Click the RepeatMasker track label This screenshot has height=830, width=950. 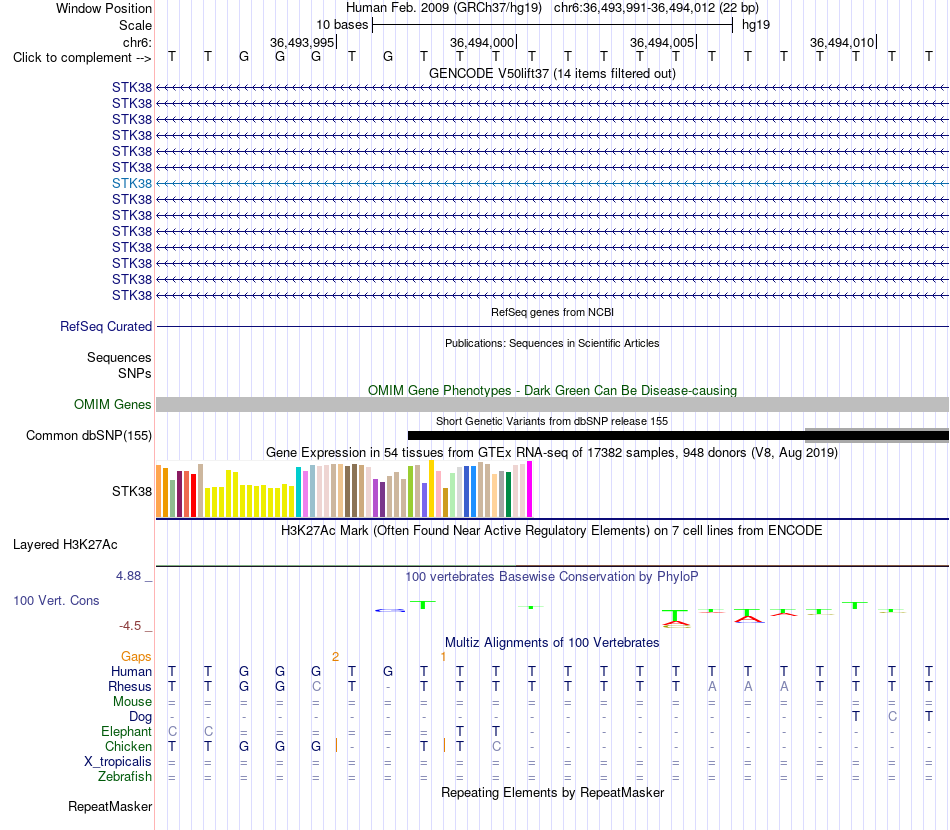coord(110,806)
